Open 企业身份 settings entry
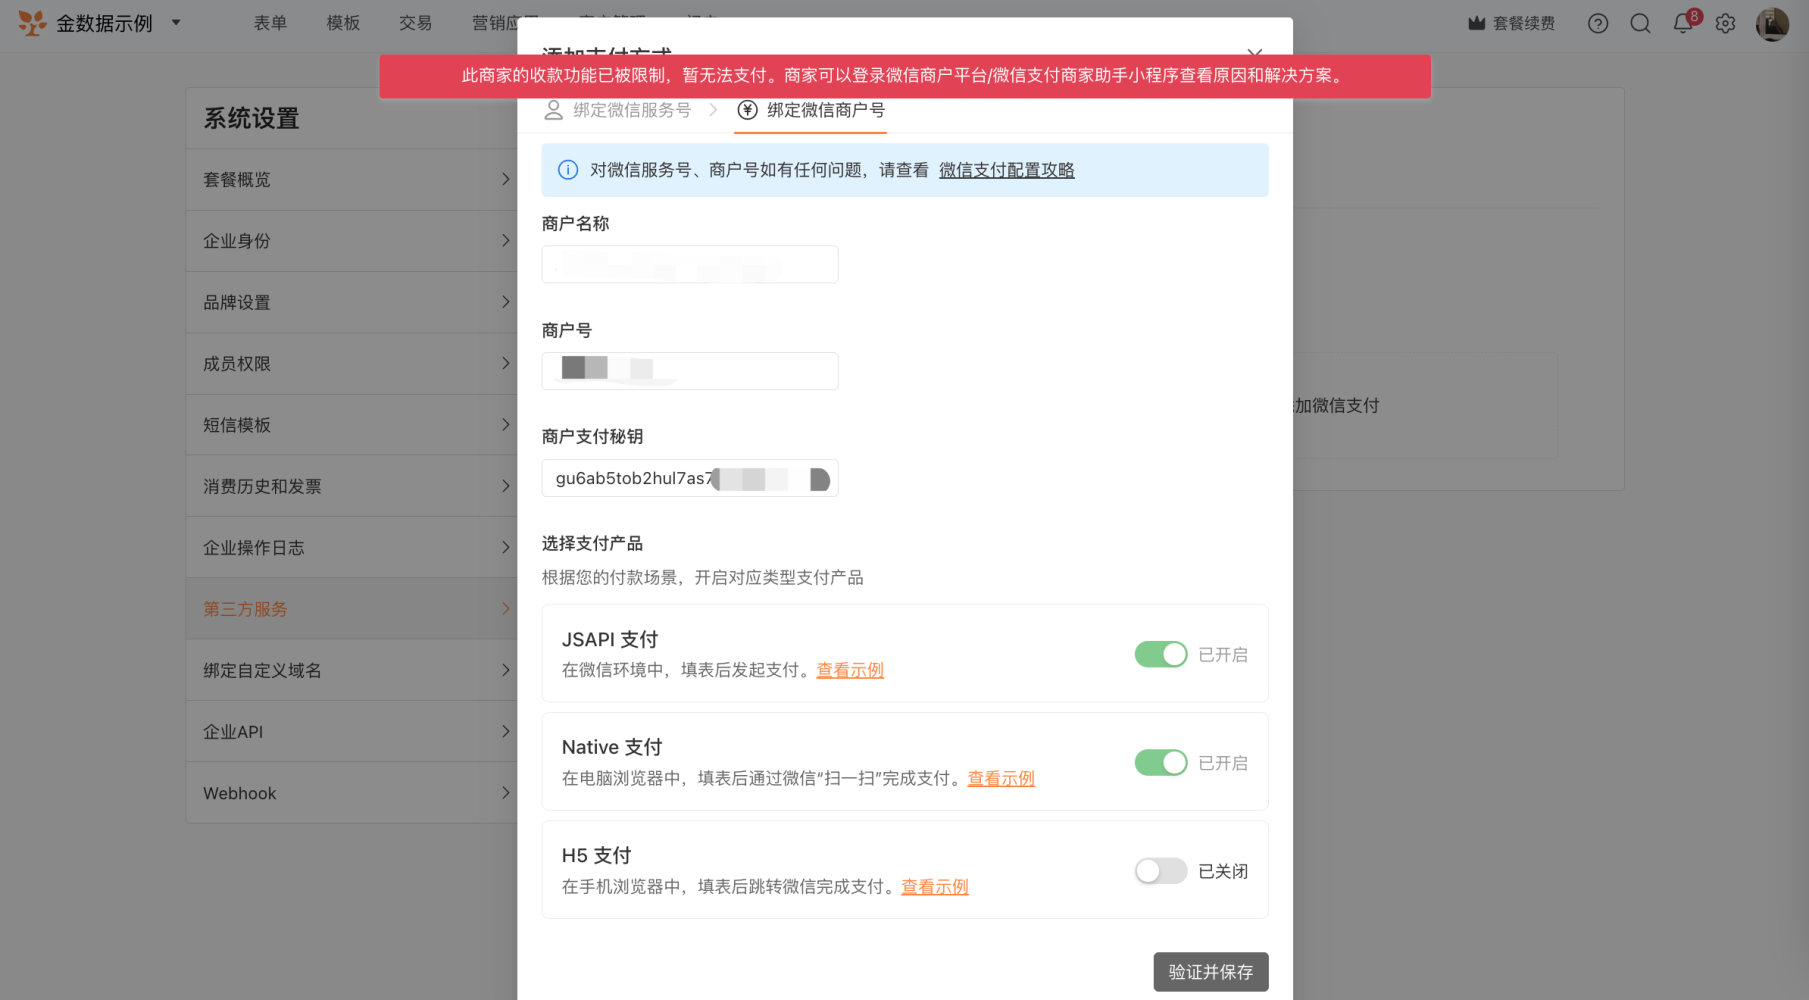The width and height of the screenshot is (1809, 1000). [x=352, y=241]
